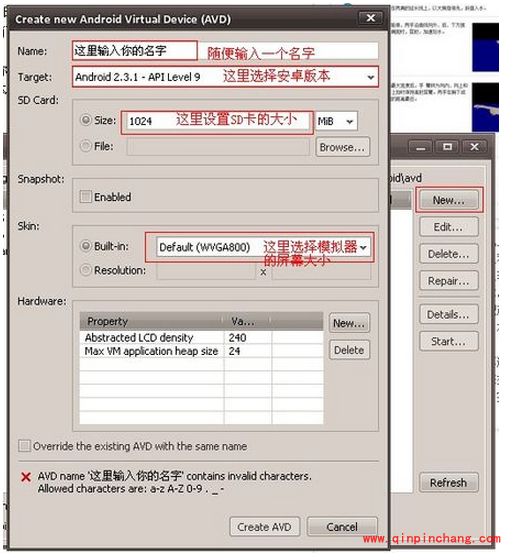Select the SD Card Size radio button
Image resolution: width=516 pixels, height=560 pixels.
pyautogui.click(x=86, y=120)
